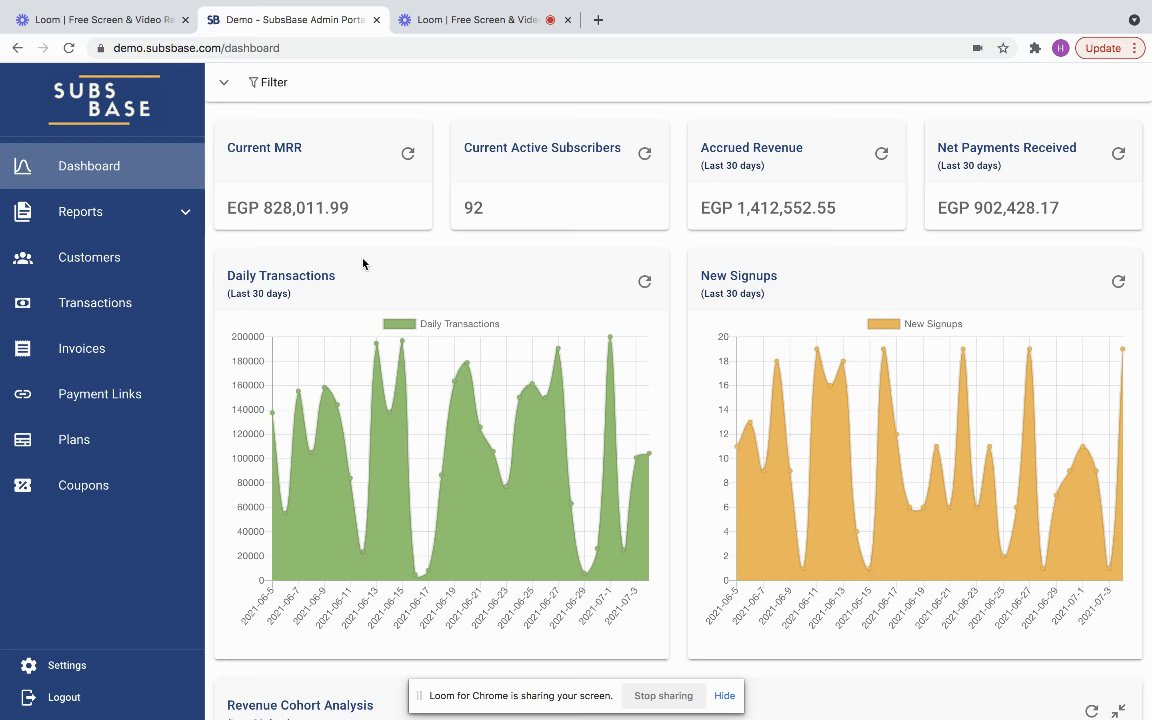Reload the current page
This screenshot has width=1152, height=720.
pos(69,48)
